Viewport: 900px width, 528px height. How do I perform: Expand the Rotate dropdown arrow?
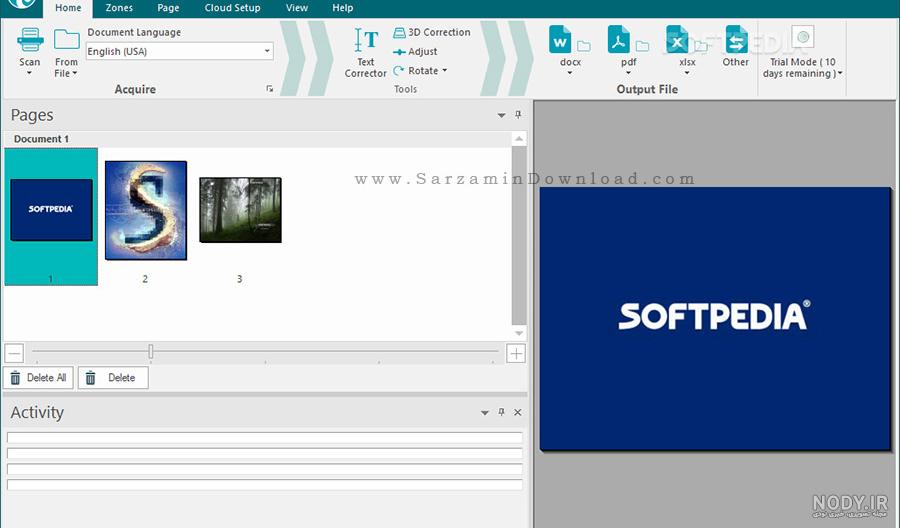(445, 71)
